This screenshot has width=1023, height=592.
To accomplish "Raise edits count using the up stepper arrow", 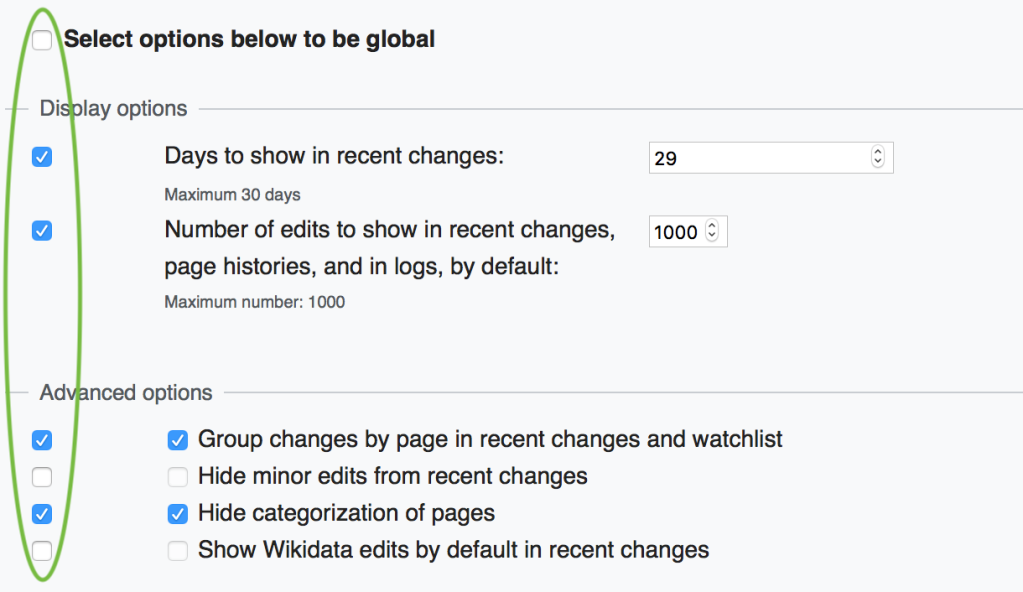I will coord(712,225).
